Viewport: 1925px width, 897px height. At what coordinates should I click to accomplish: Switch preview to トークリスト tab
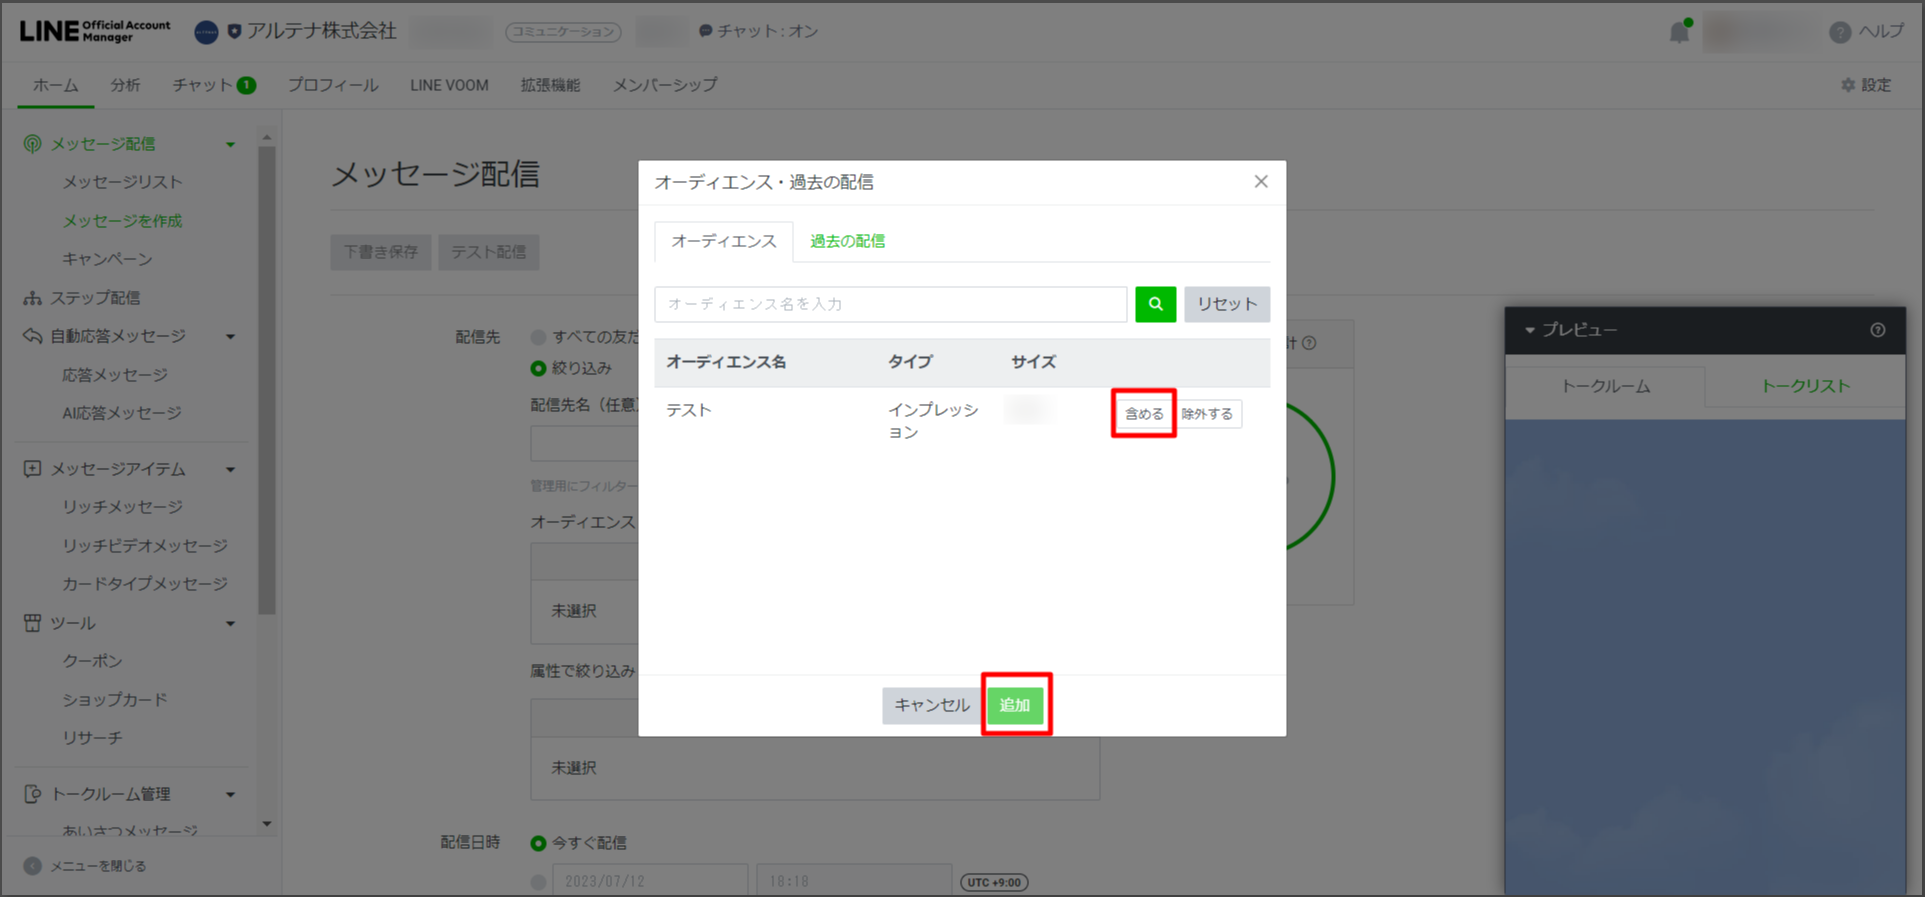click(1805, 386)
